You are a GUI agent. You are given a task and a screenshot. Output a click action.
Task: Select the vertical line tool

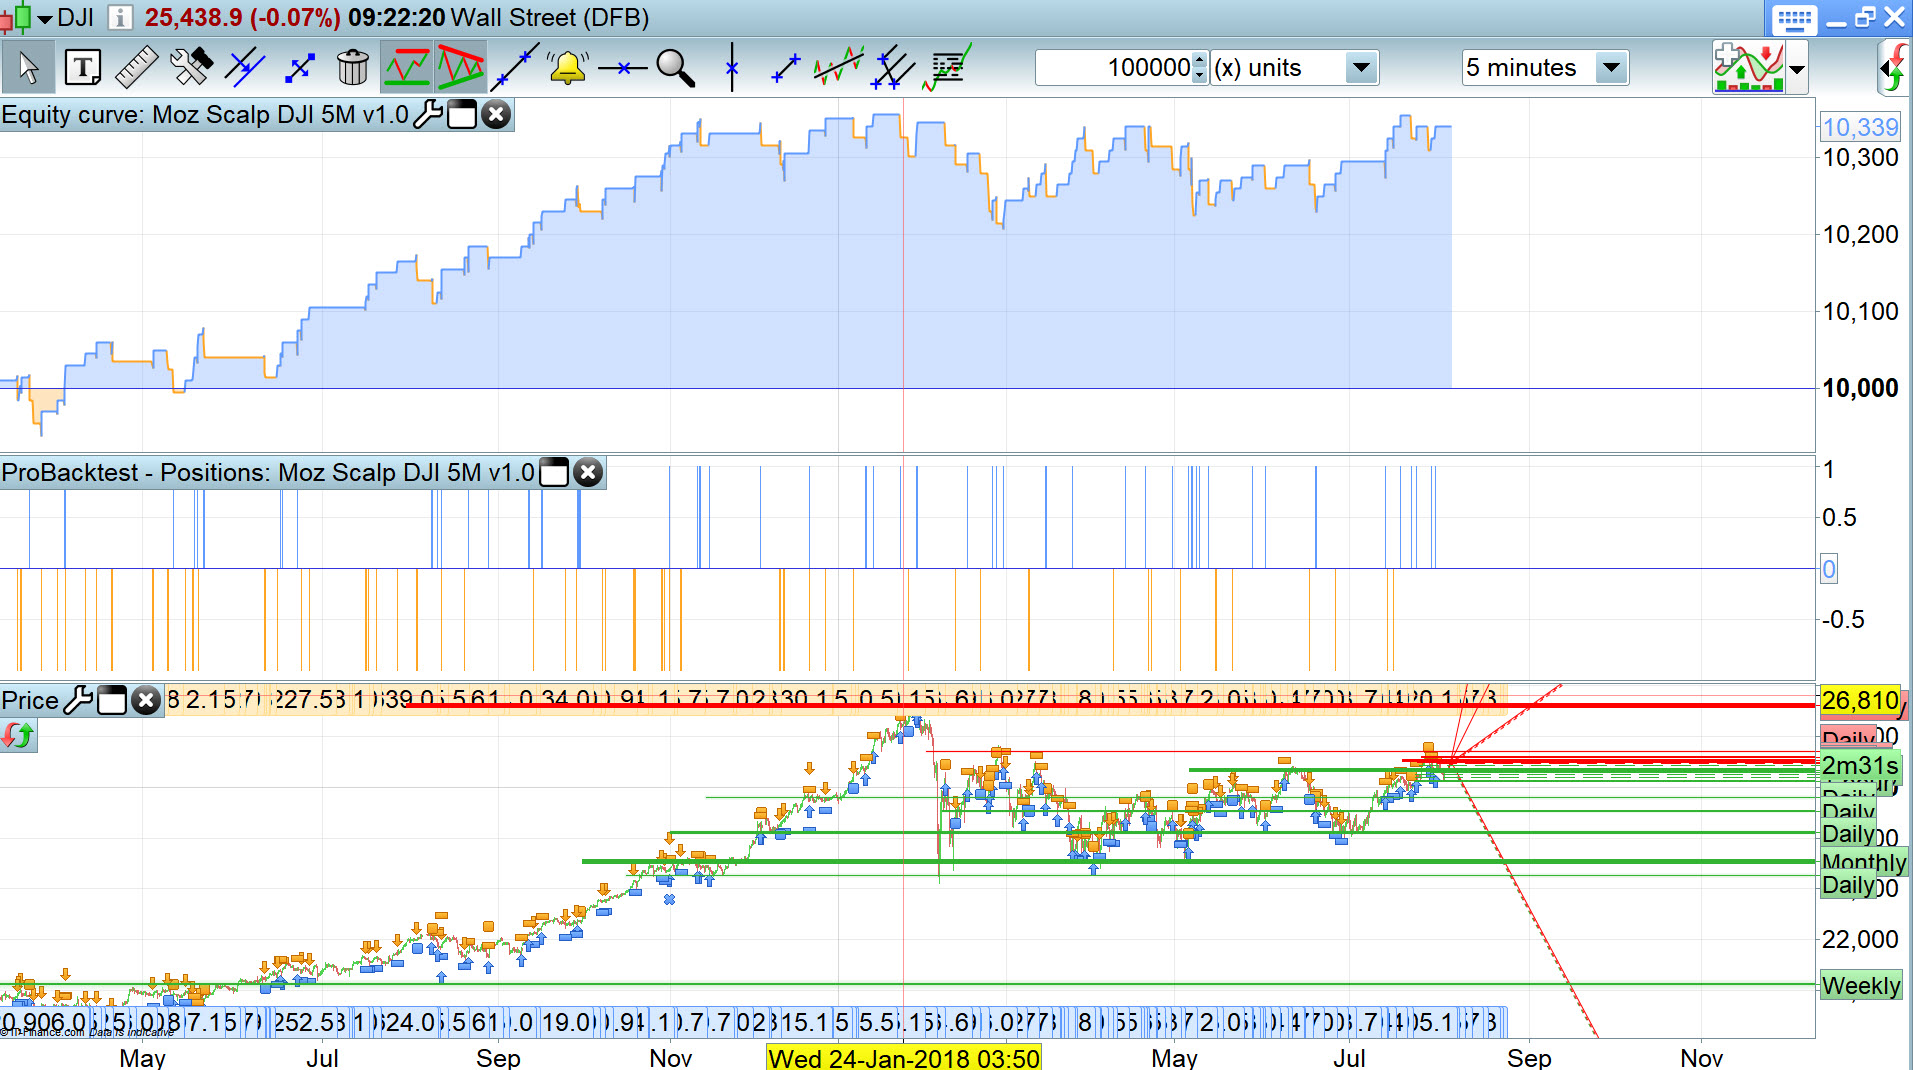(x=732, y=68)
